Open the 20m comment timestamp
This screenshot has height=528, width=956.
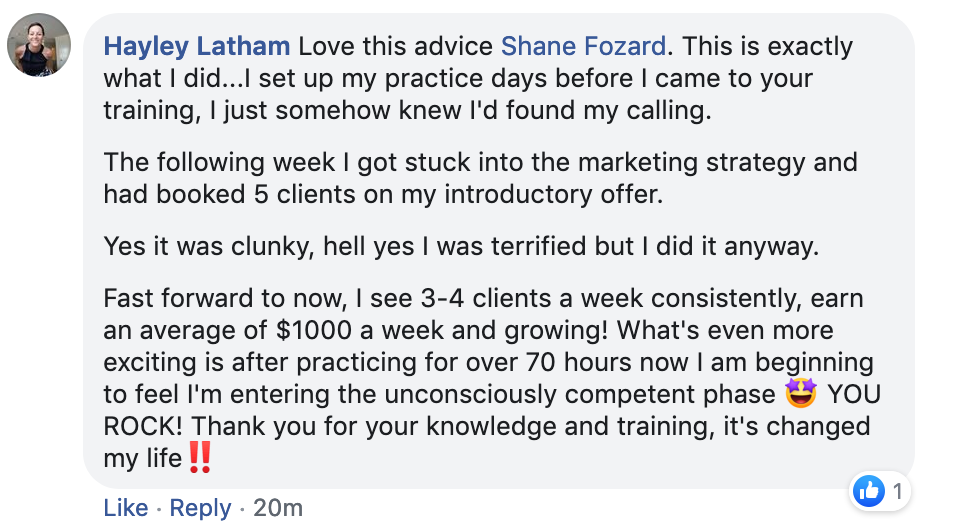click(x=278, y=507)
